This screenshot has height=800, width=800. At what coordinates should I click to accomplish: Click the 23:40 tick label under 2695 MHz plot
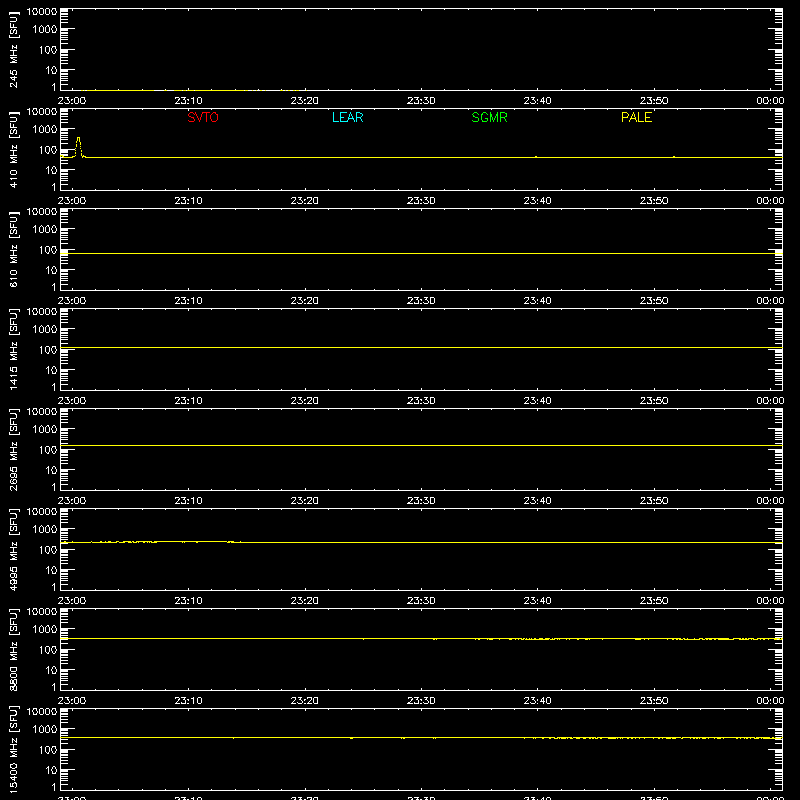click(537, 501)
